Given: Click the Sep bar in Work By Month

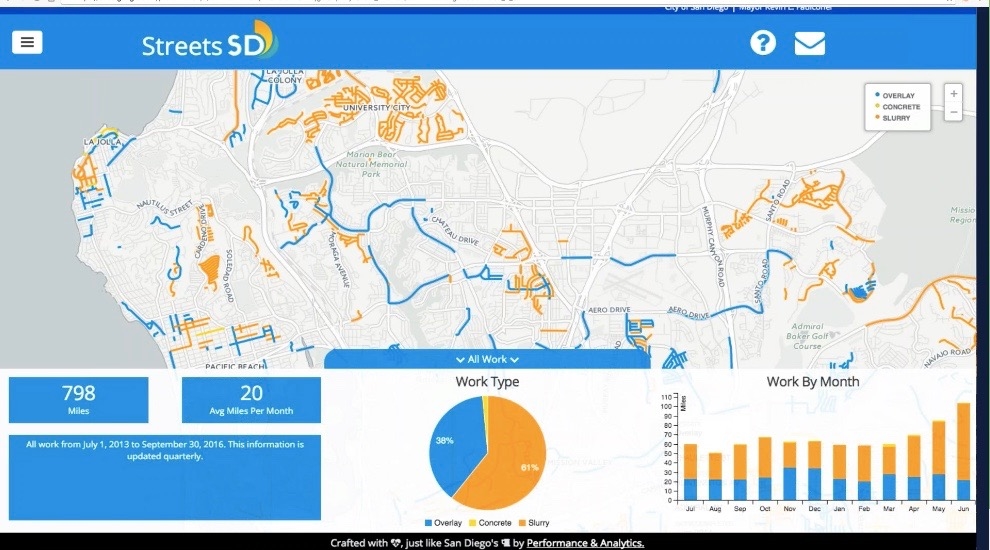Looking at the screenshot, I should 740,472.
